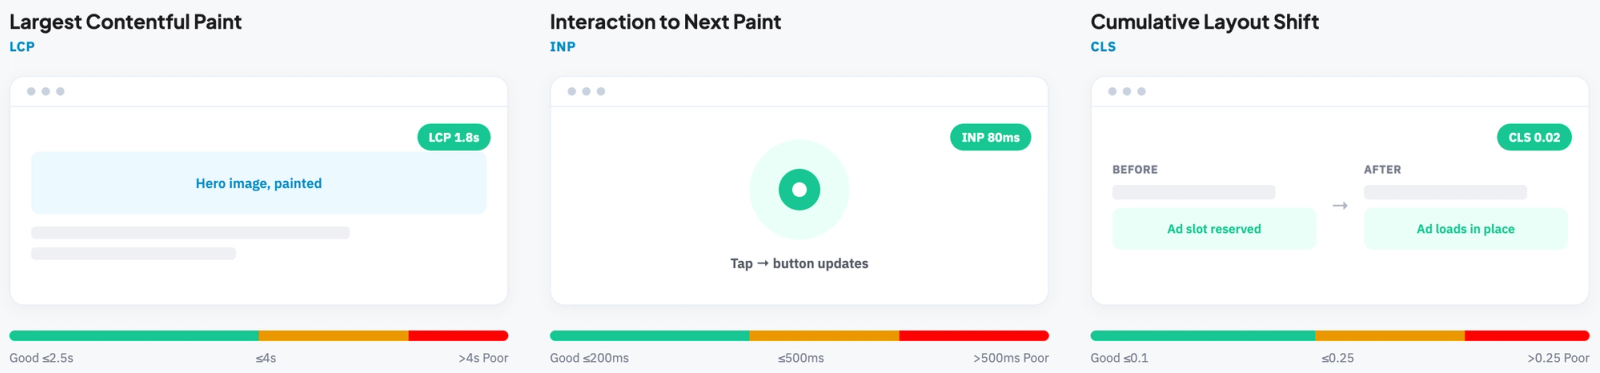Click the LCP 1.8s green badge
The height and width of the screenshot is (373, 1600).
(x=454, y=137)
